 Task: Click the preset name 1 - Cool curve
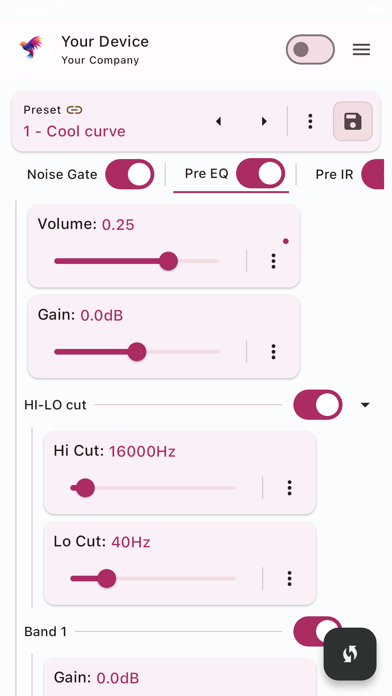[74, 131]
